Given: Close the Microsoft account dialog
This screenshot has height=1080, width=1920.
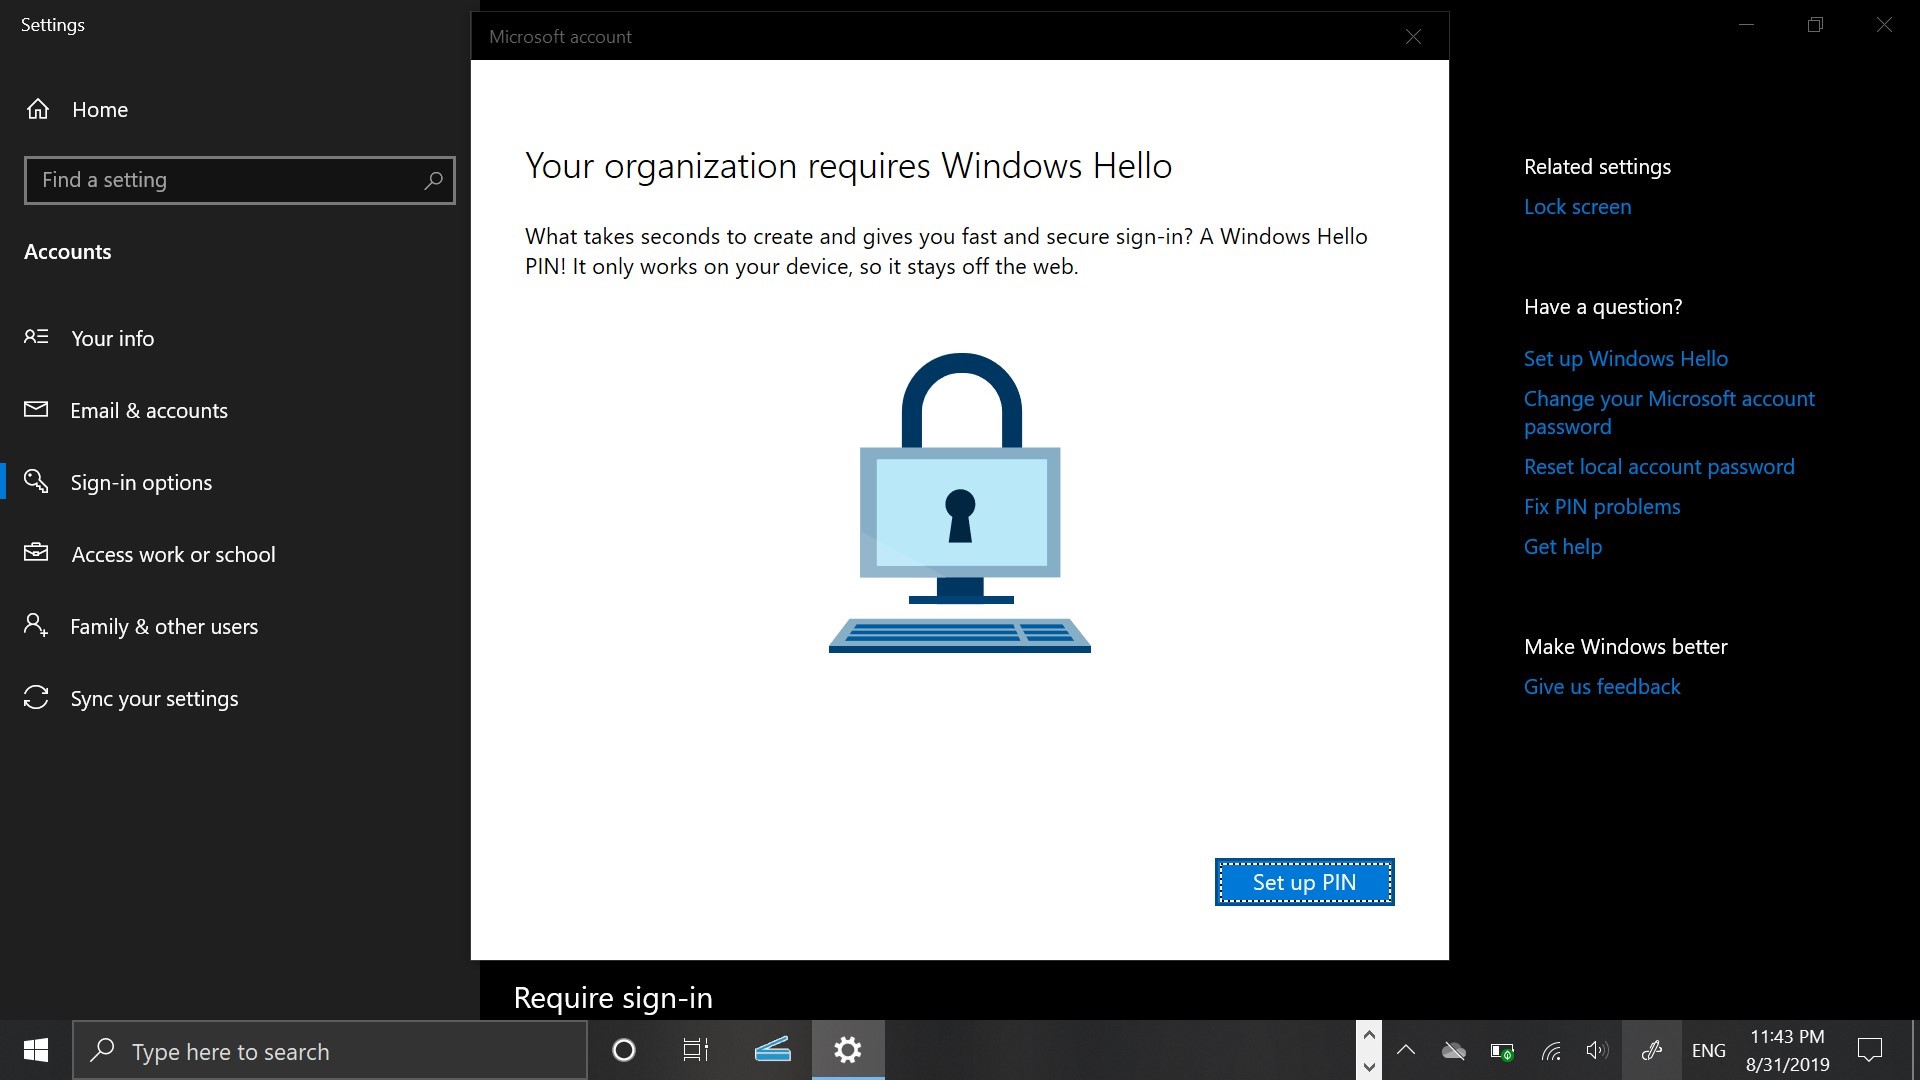Looking at the screenshot, I should [x=1413, y=37].
